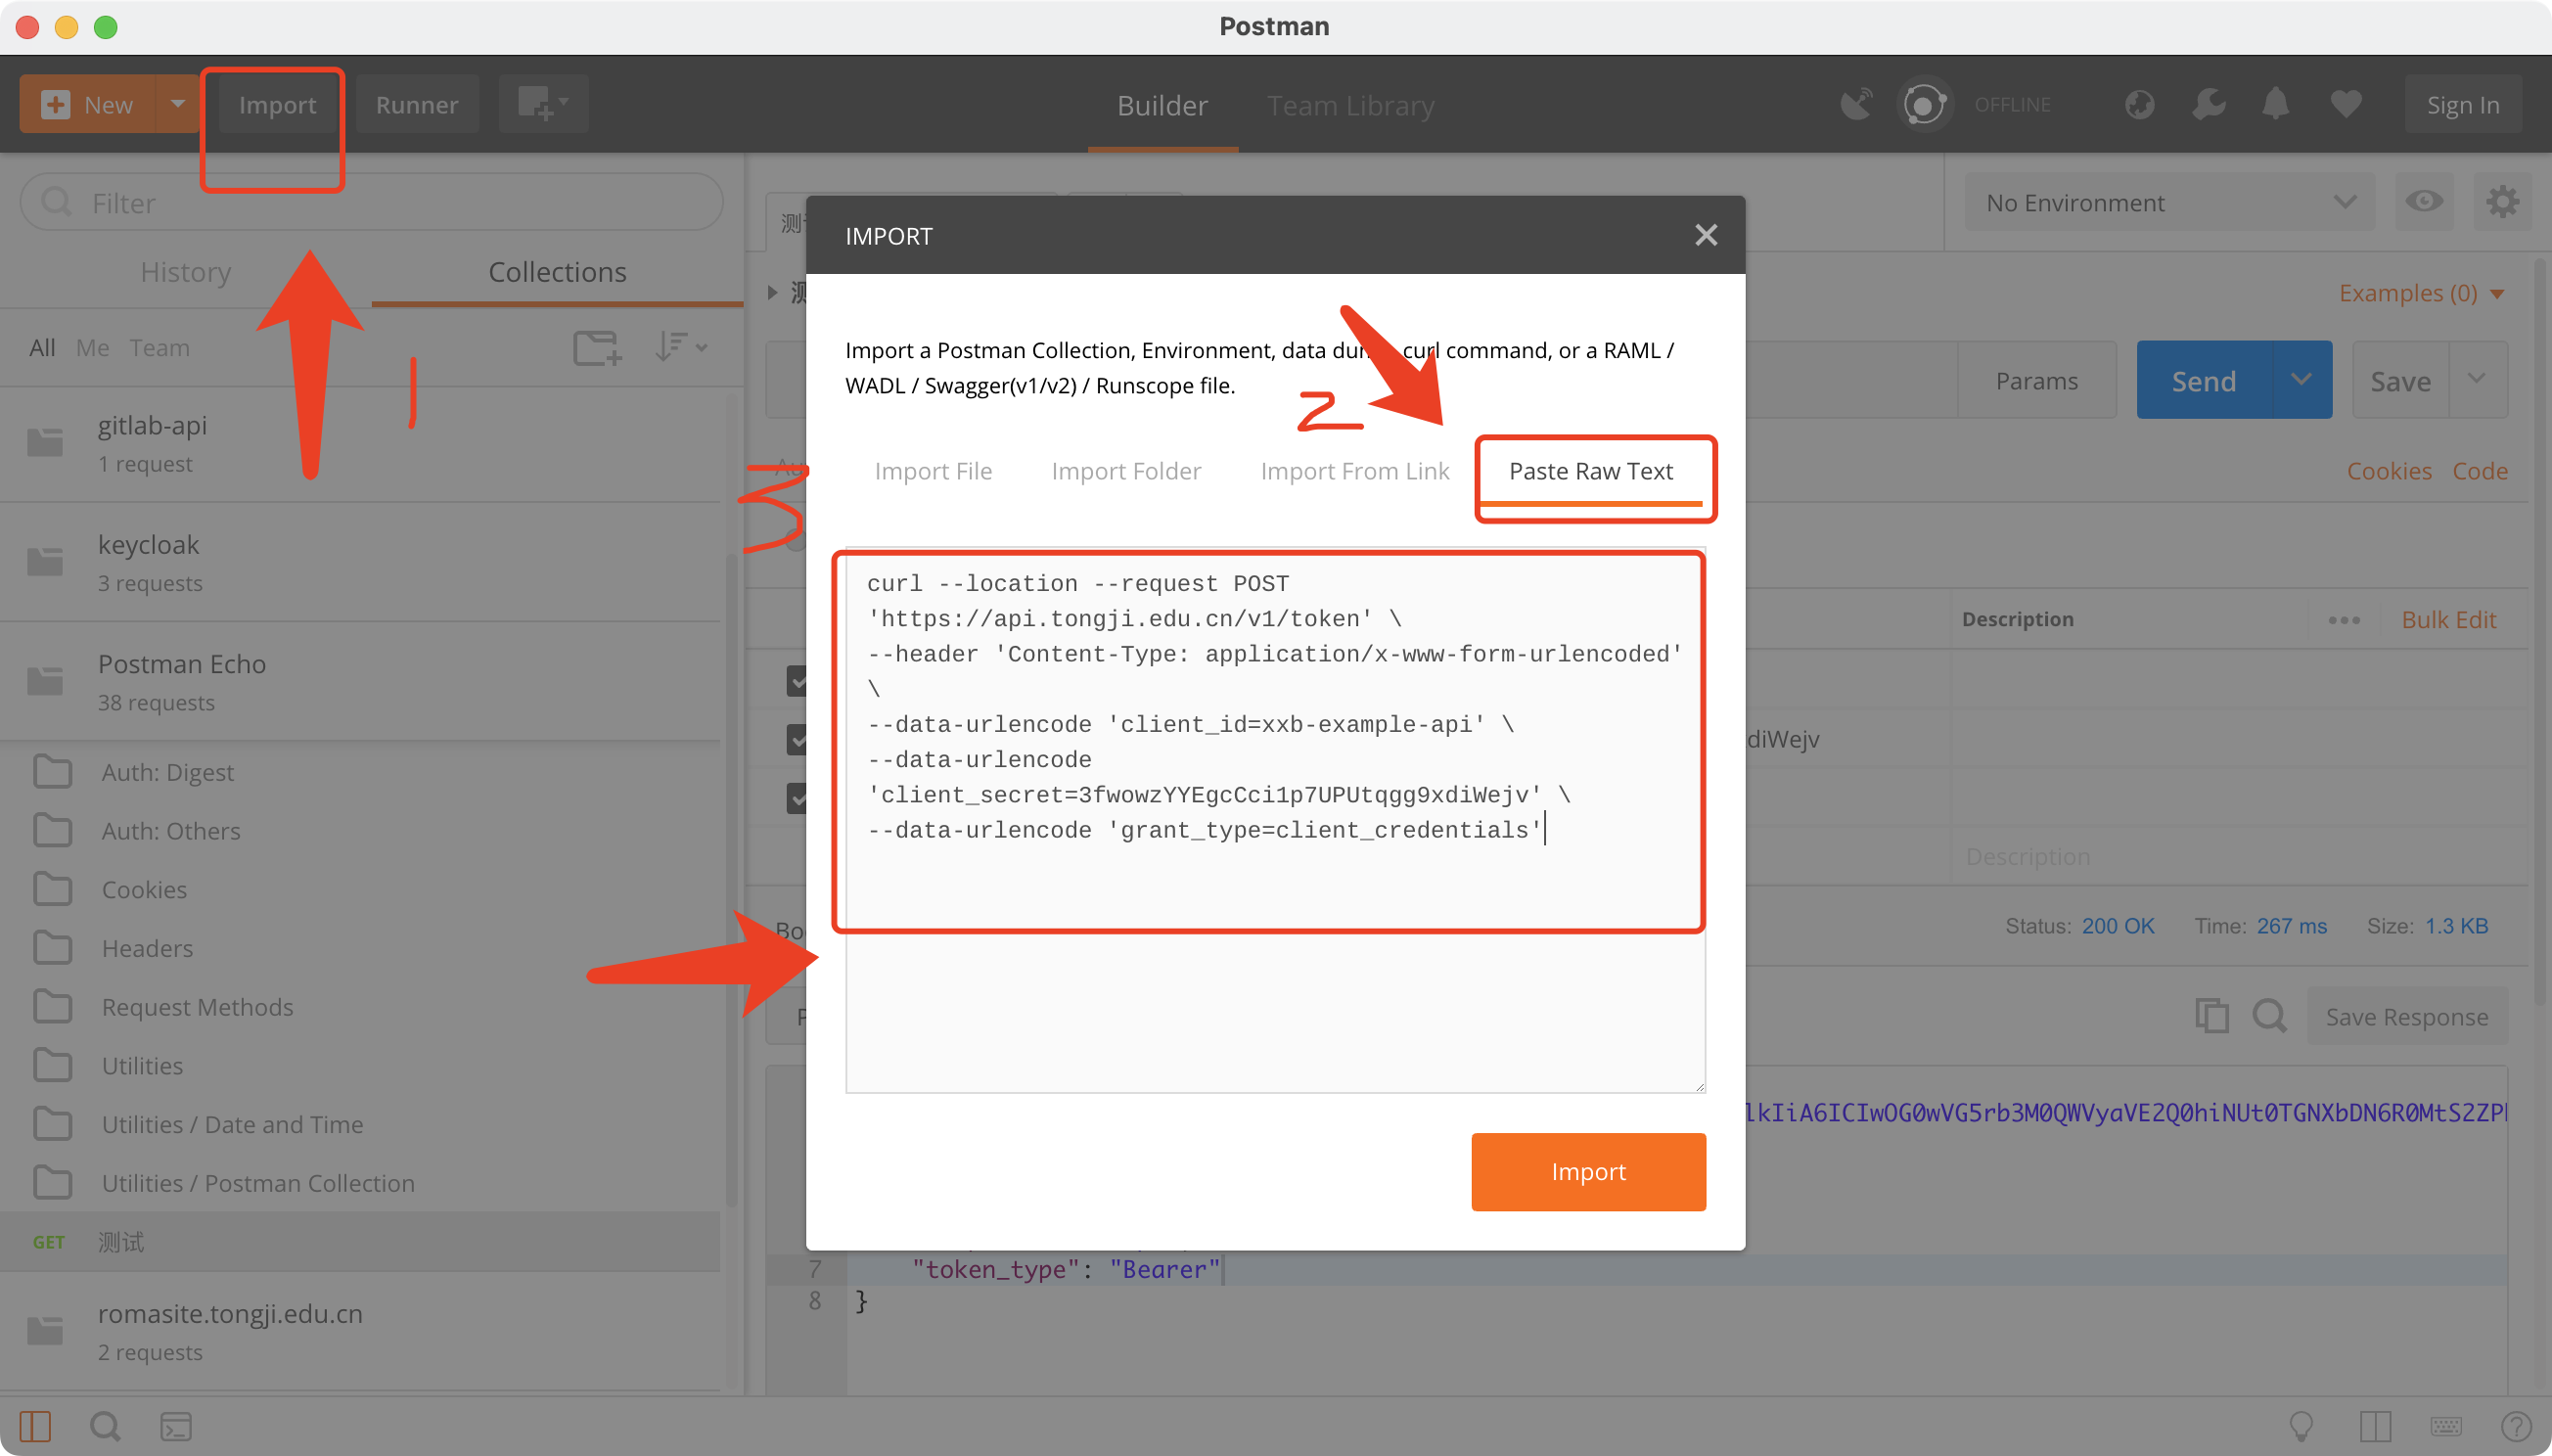Click the Sign In button
The height and width of the screenshot is (1456, 2552).
click(x=2462, y=104)
